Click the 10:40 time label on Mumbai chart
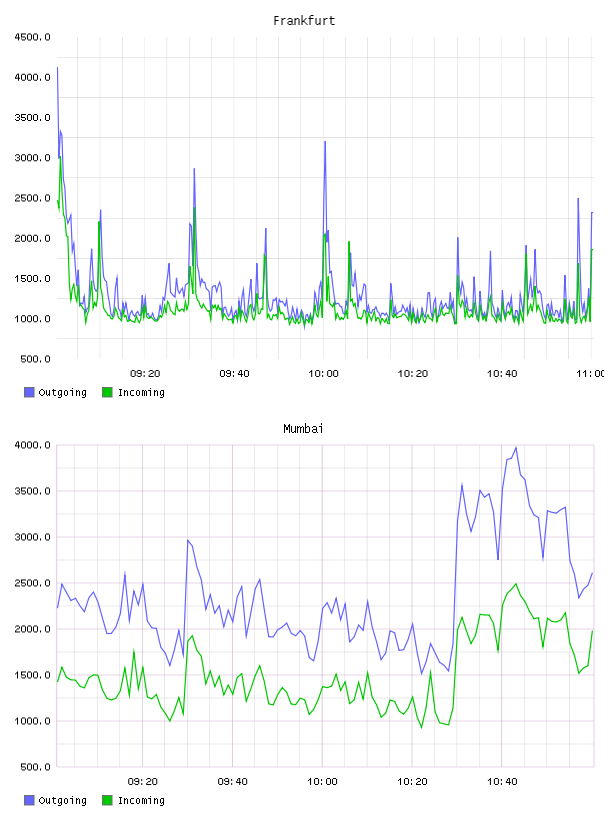 point(502,782)
